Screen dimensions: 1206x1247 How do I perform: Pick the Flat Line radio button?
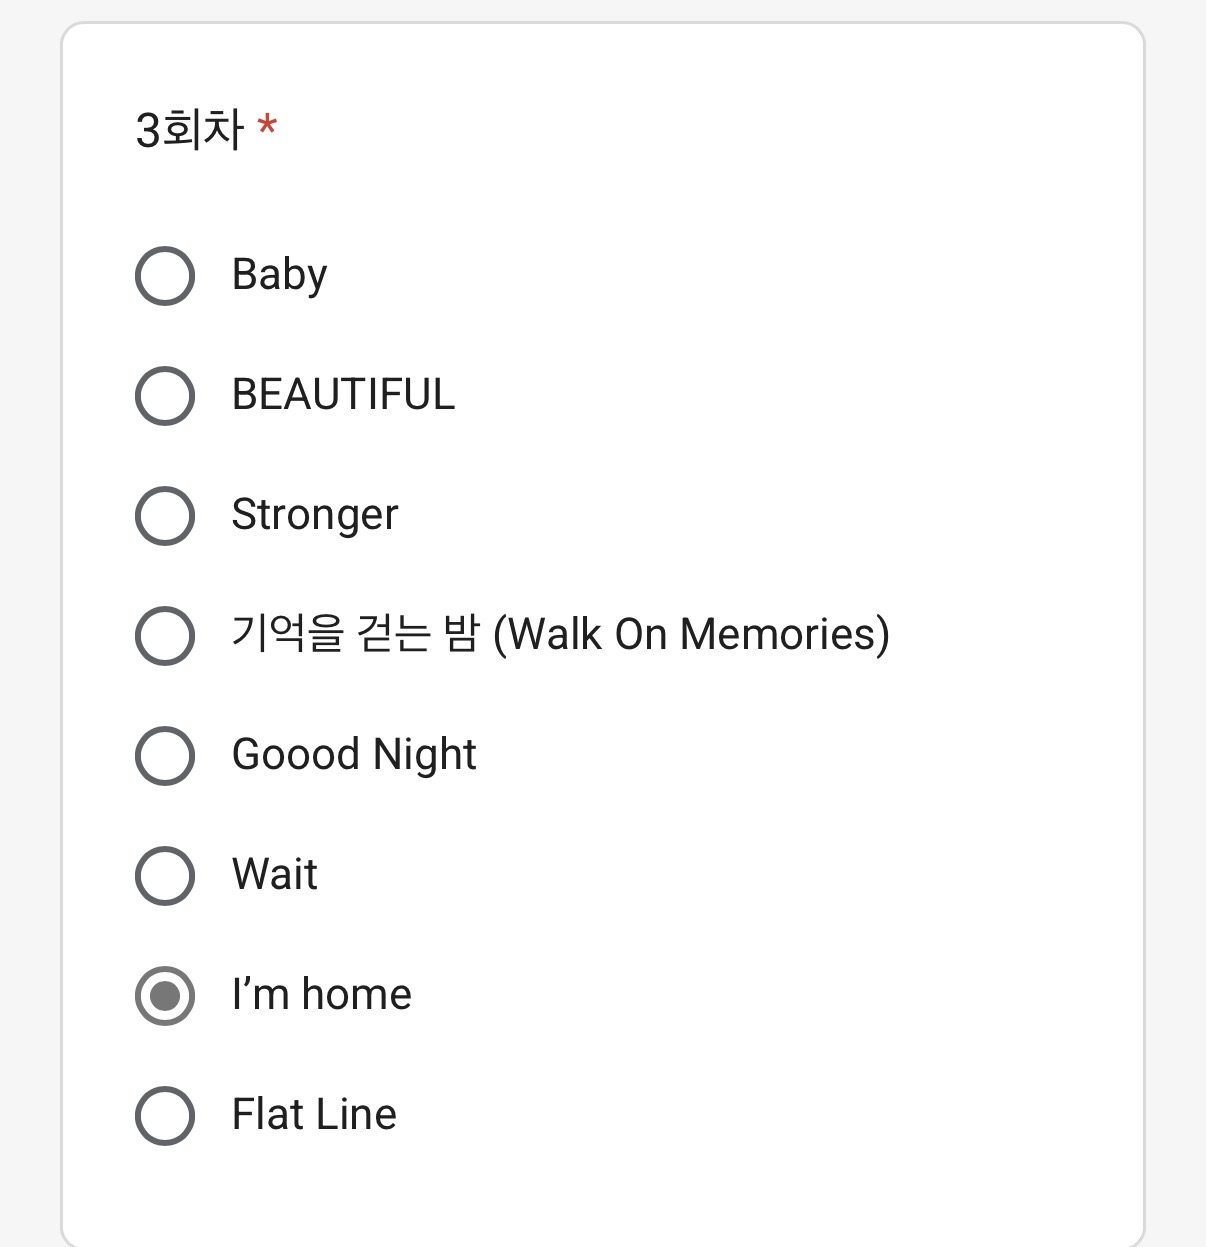click(x=165, y=1116)
